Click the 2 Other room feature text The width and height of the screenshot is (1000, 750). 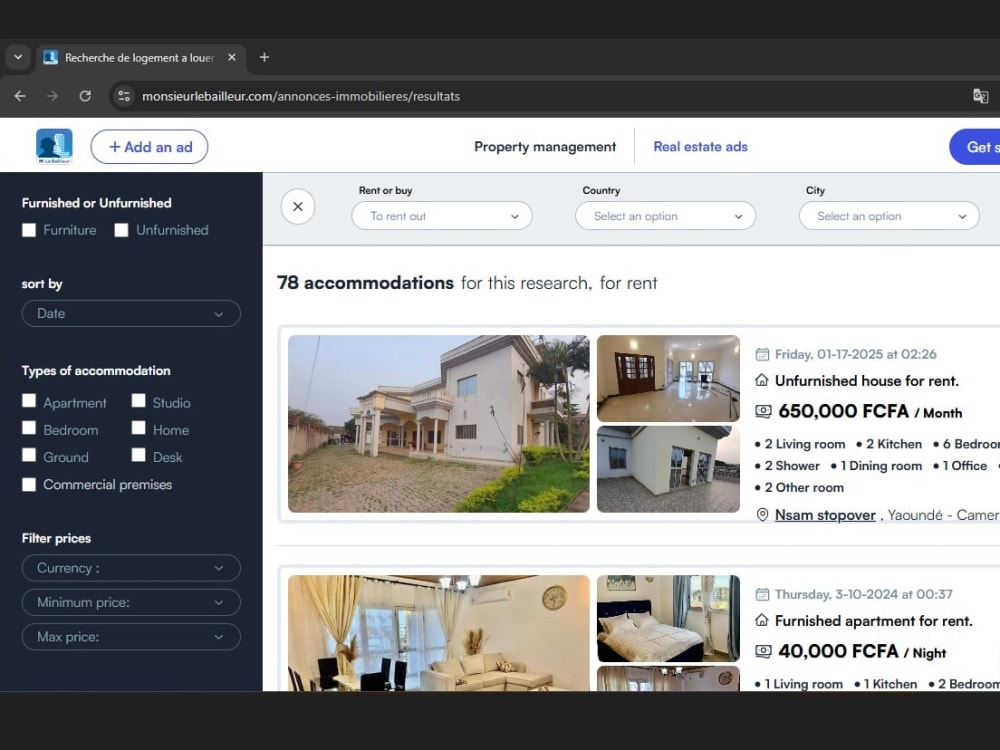tap(804, 487)
